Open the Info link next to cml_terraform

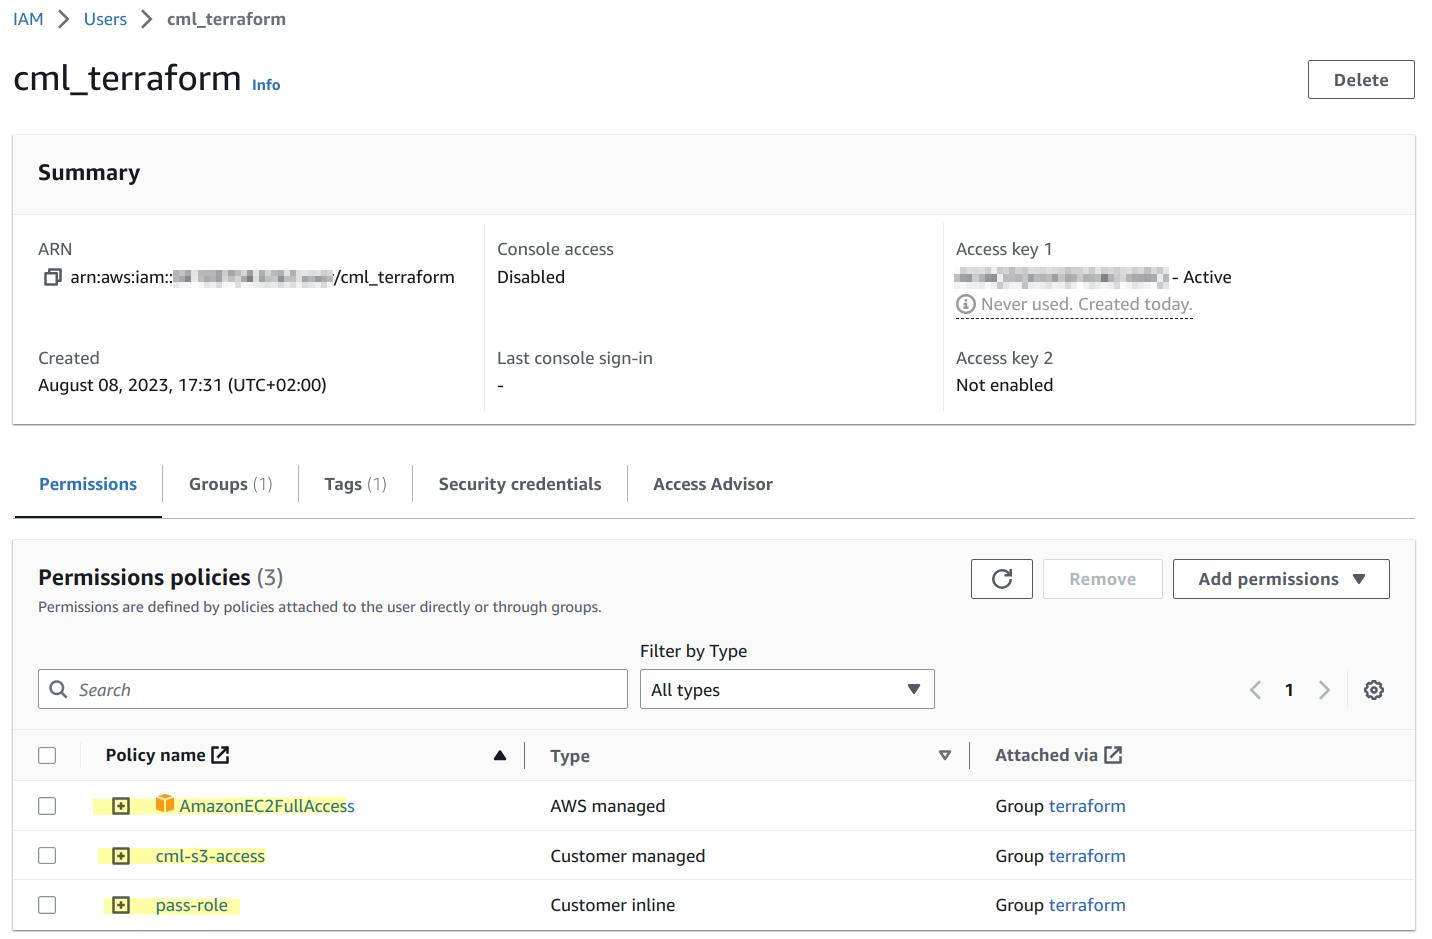pos(266,85)
